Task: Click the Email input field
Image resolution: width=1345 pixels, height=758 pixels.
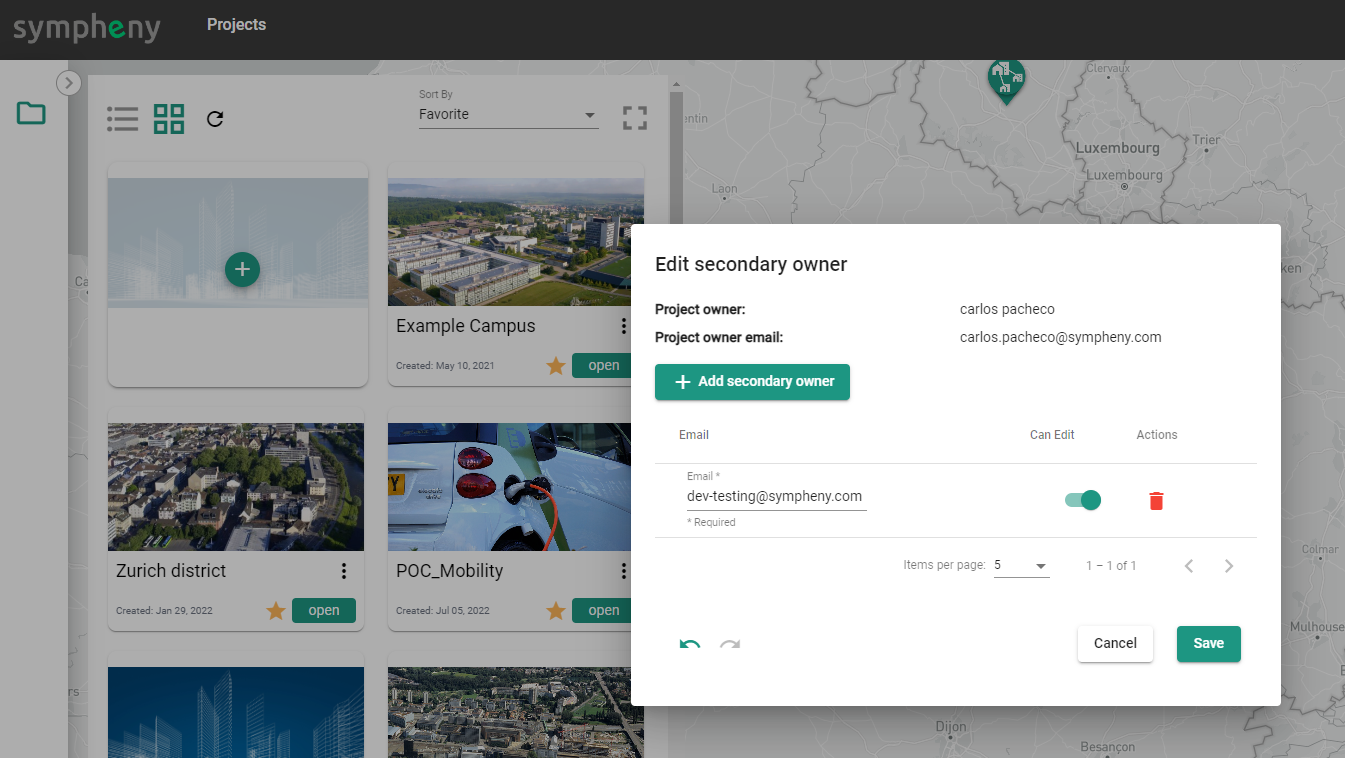Action: 775,496
